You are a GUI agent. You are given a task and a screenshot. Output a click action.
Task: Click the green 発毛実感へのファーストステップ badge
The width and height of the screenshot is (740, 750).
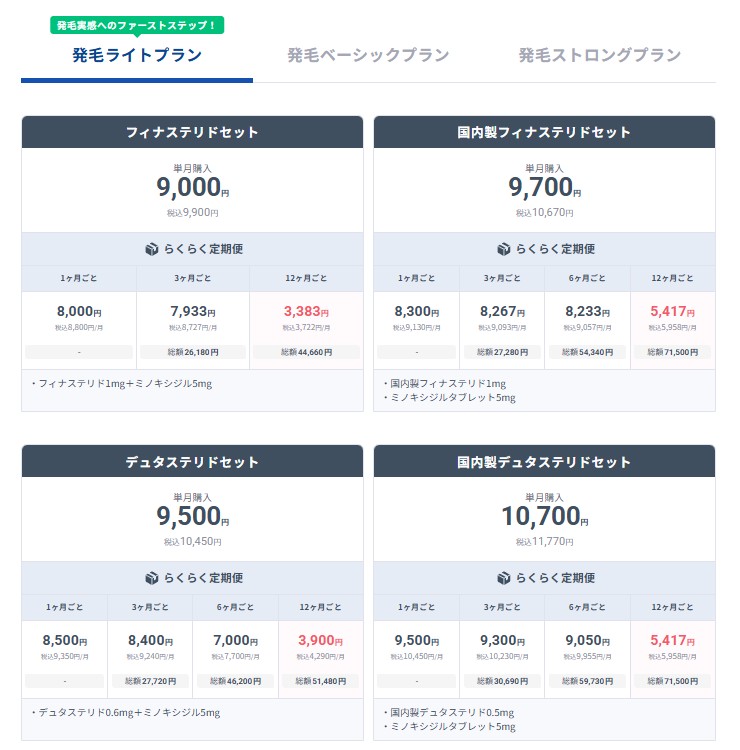137,25
